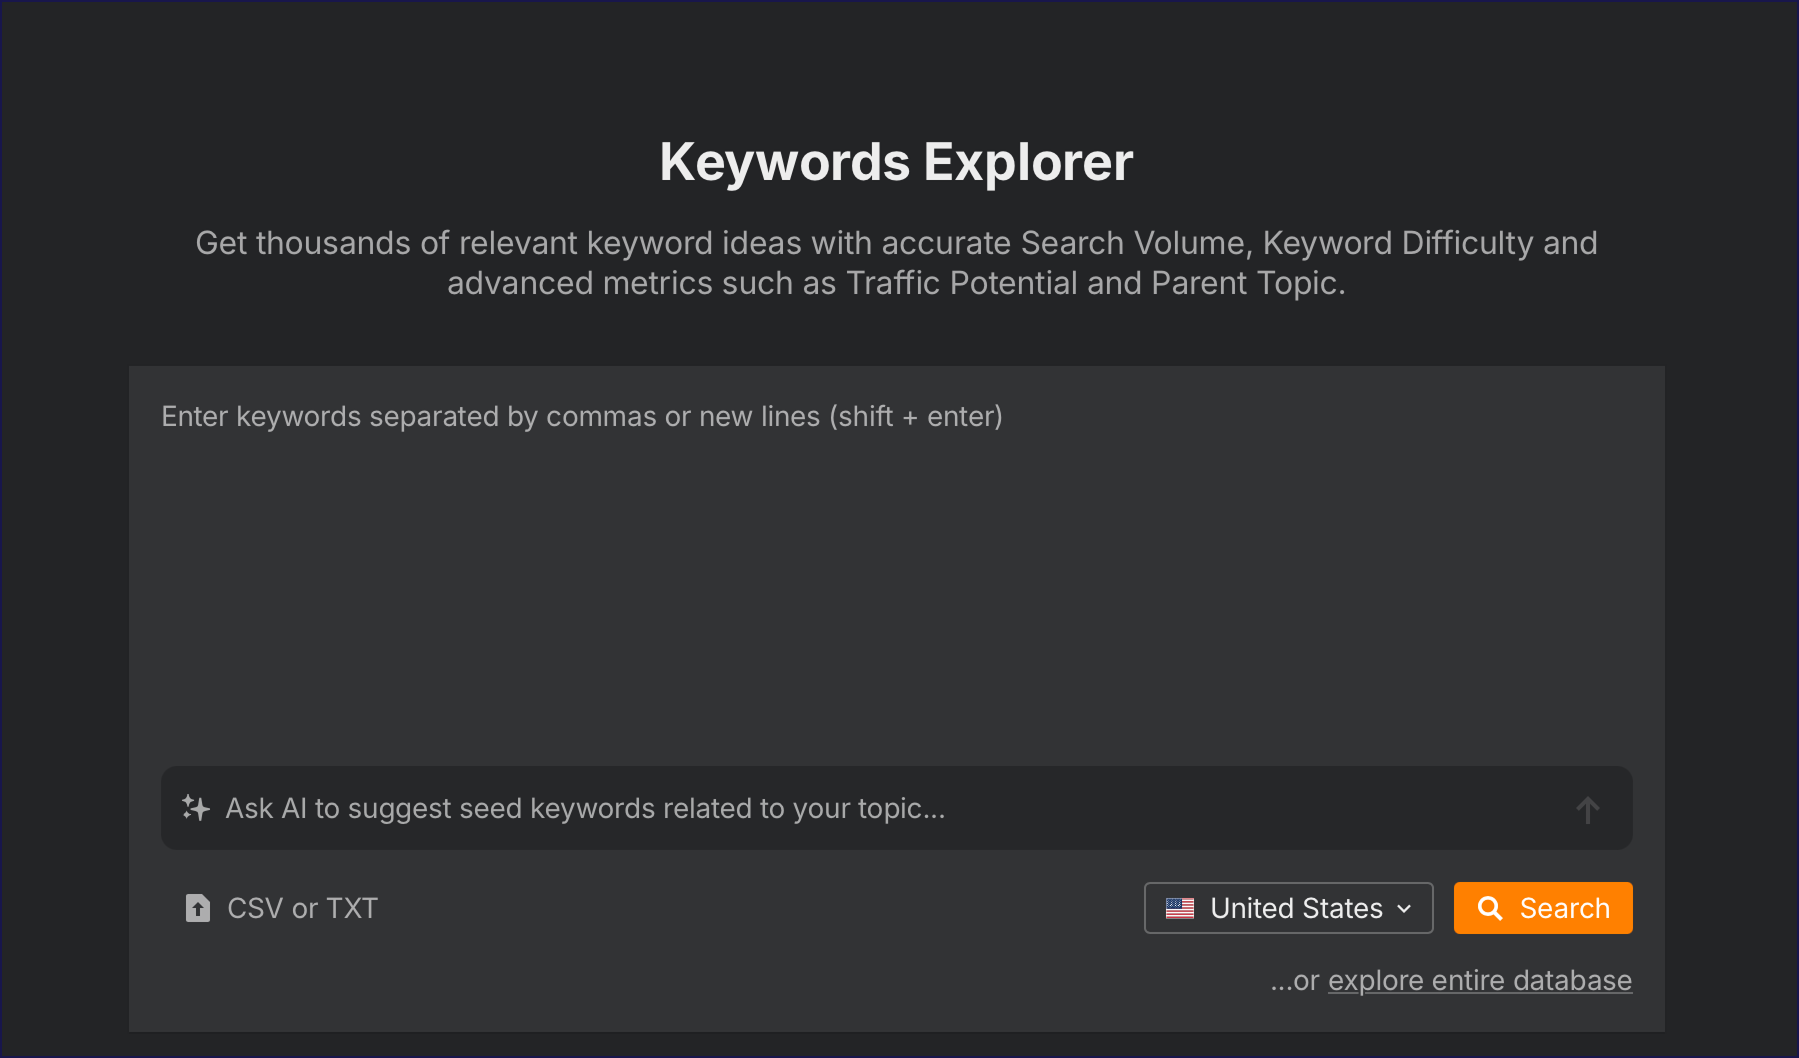Click the United States flag icon
The height and width of the screenshot is (1058, 1799).
1181,908
